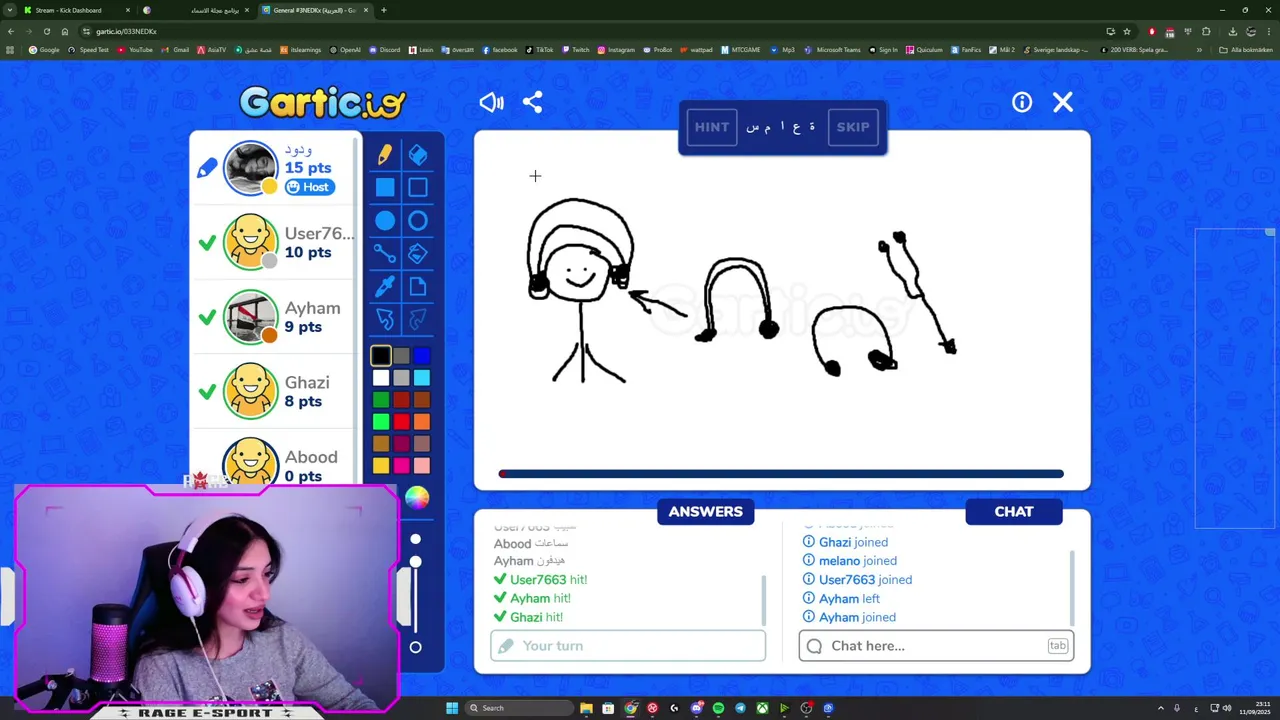Viewport: 1280px width, 720px height.
Task: Select Ayham player avatar
Action: 250,317
